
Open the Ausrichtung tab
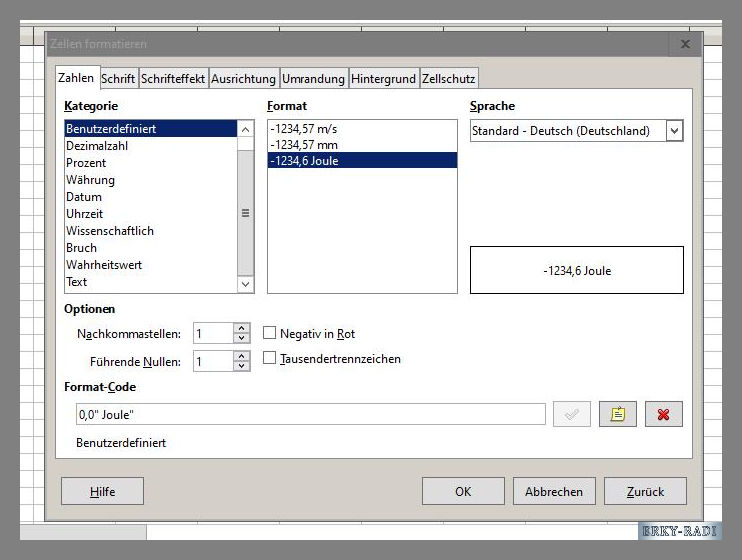[243, 79]
